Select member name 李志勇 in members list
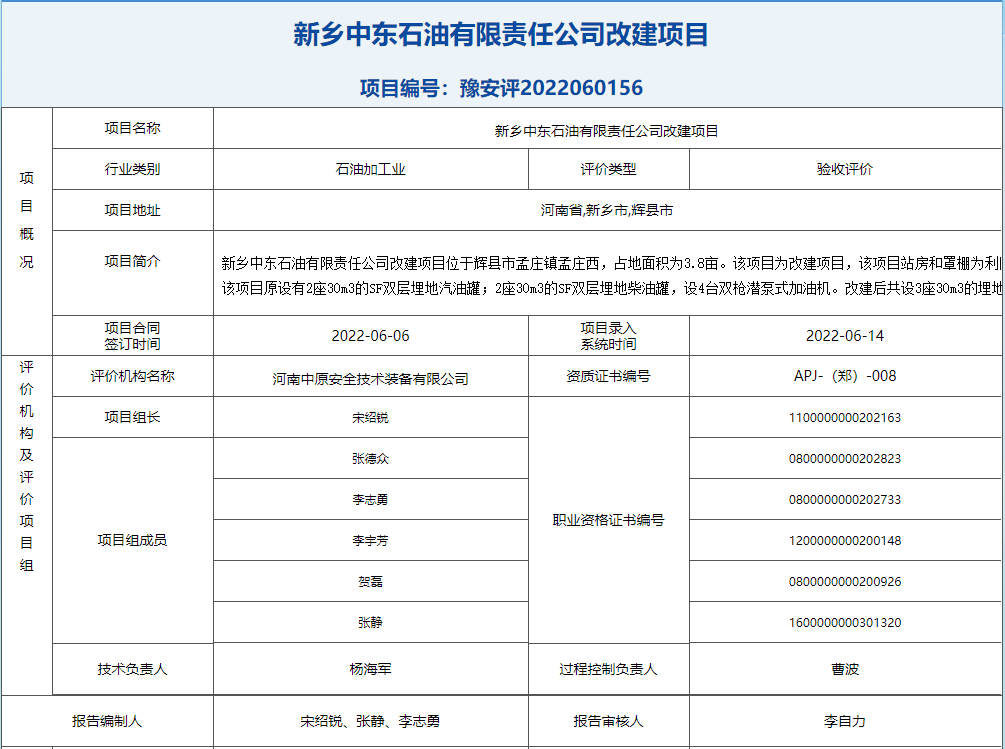 tap(370, 500)
